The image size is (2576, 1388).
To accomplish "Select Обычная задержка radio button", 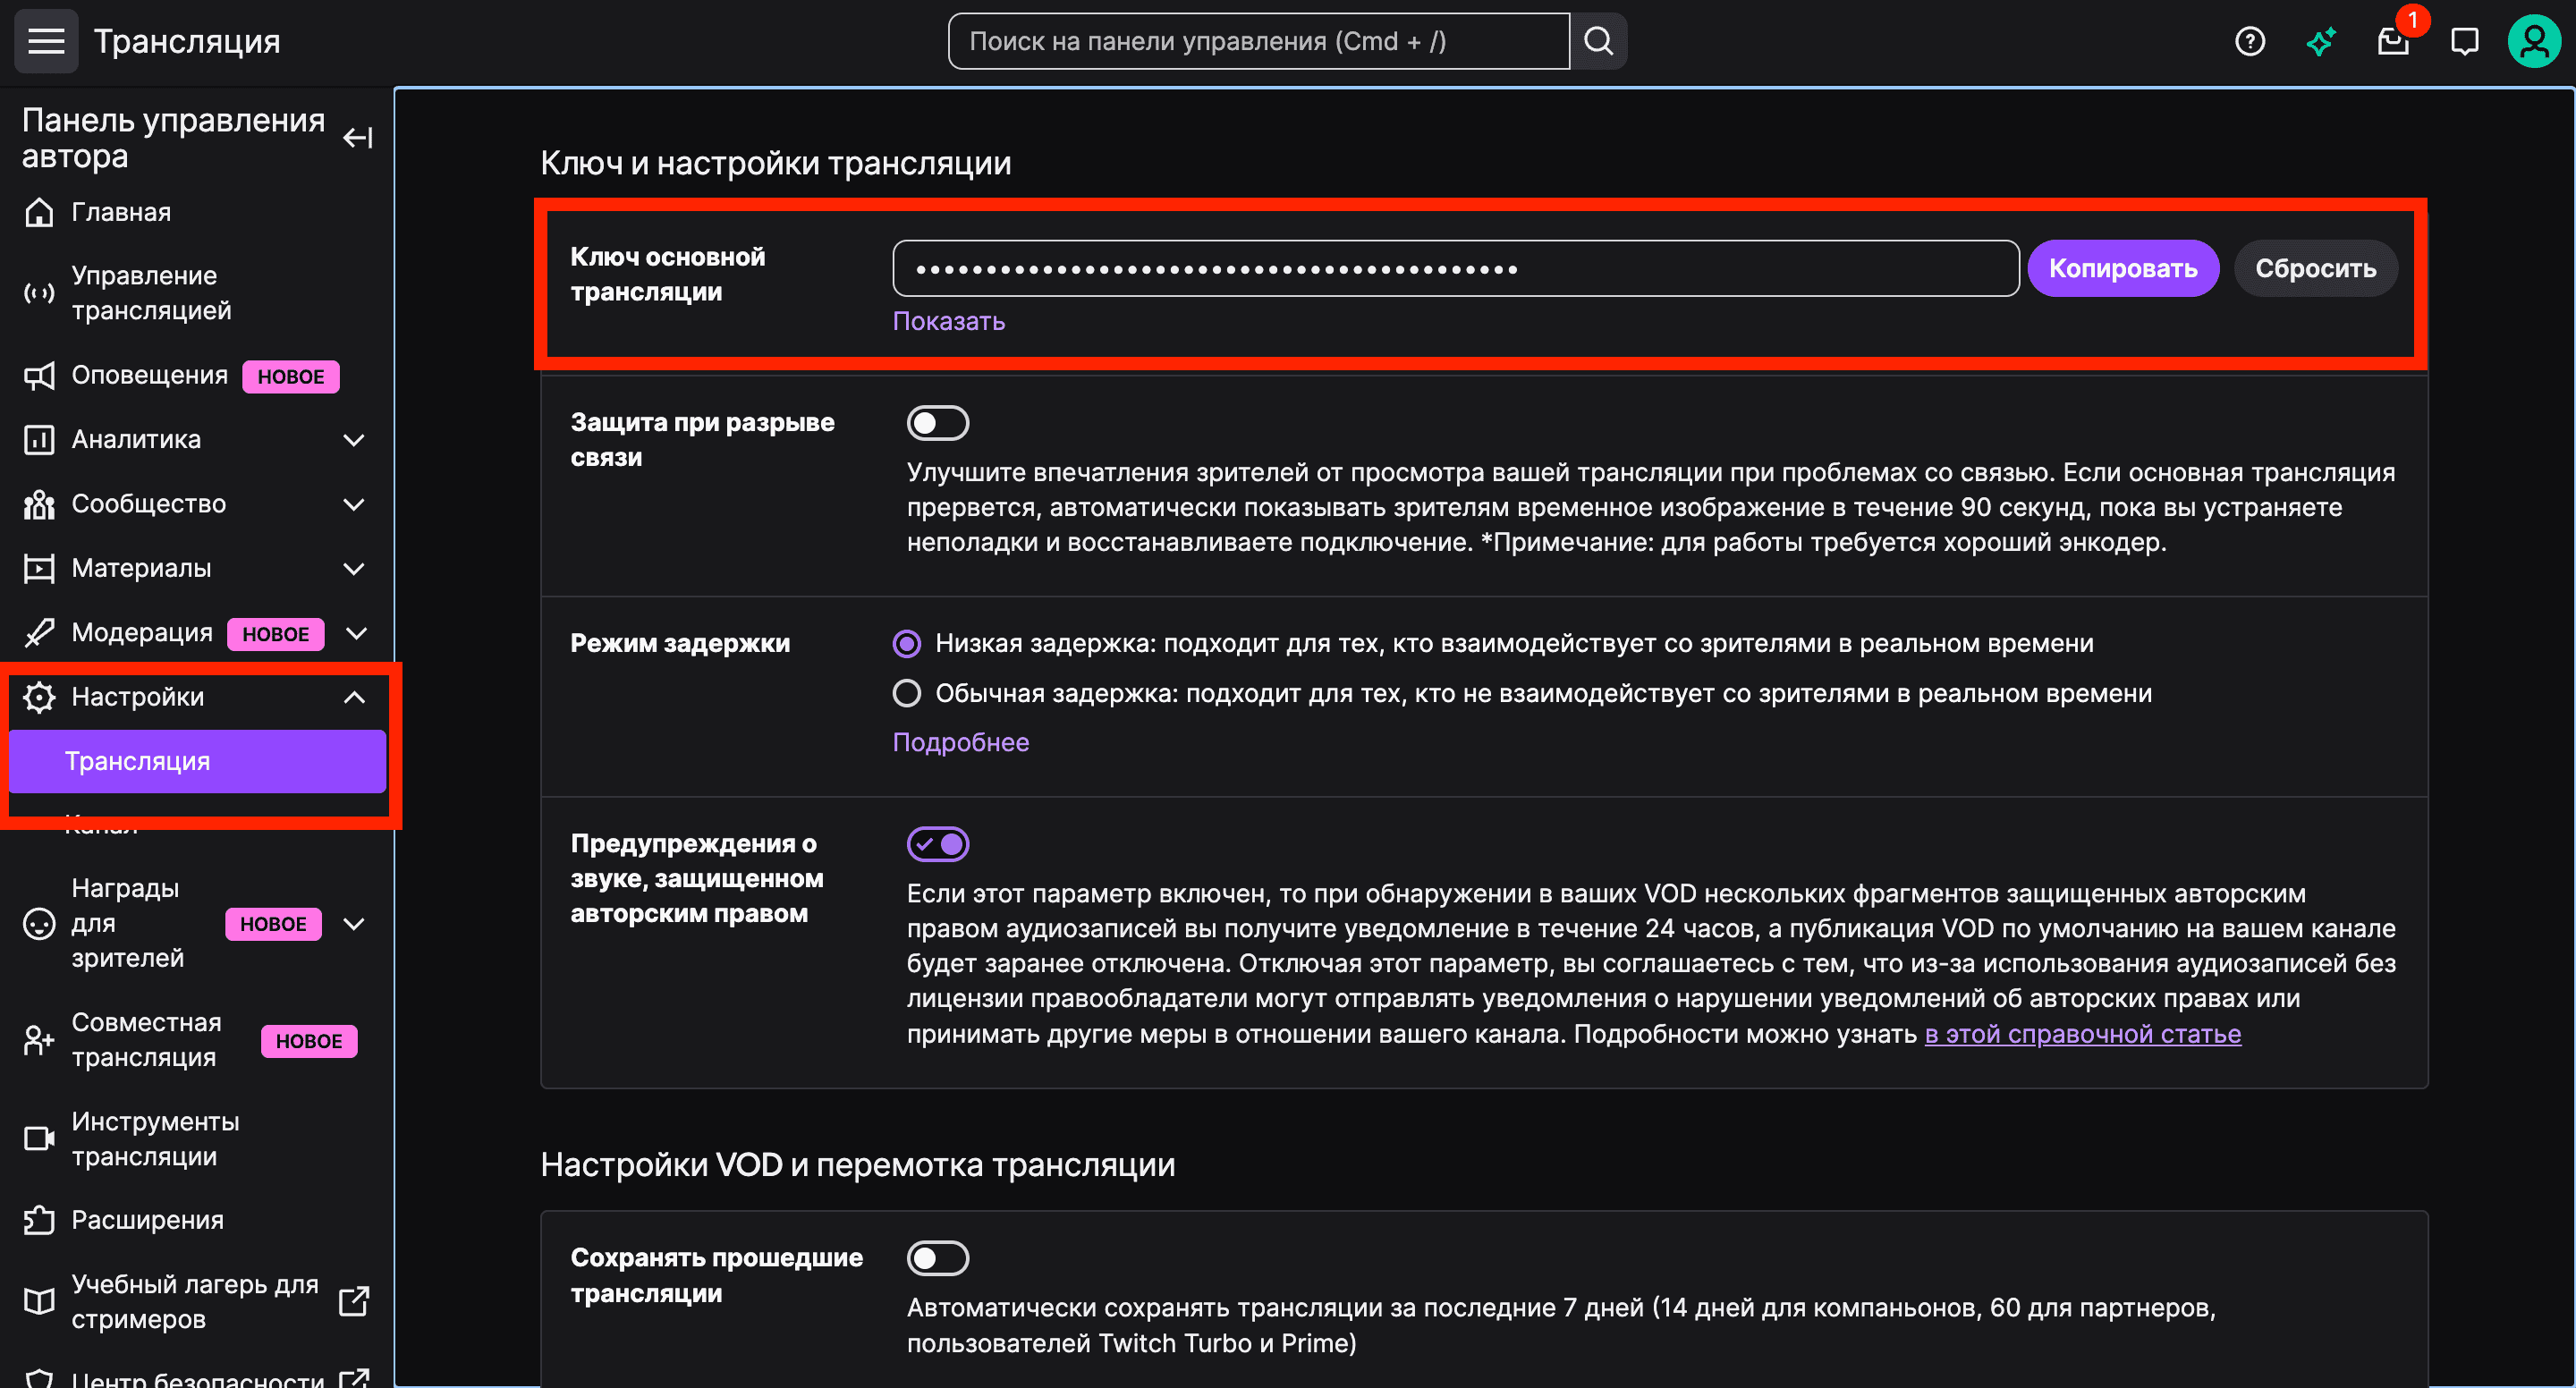I will click(x=906, y=692).
